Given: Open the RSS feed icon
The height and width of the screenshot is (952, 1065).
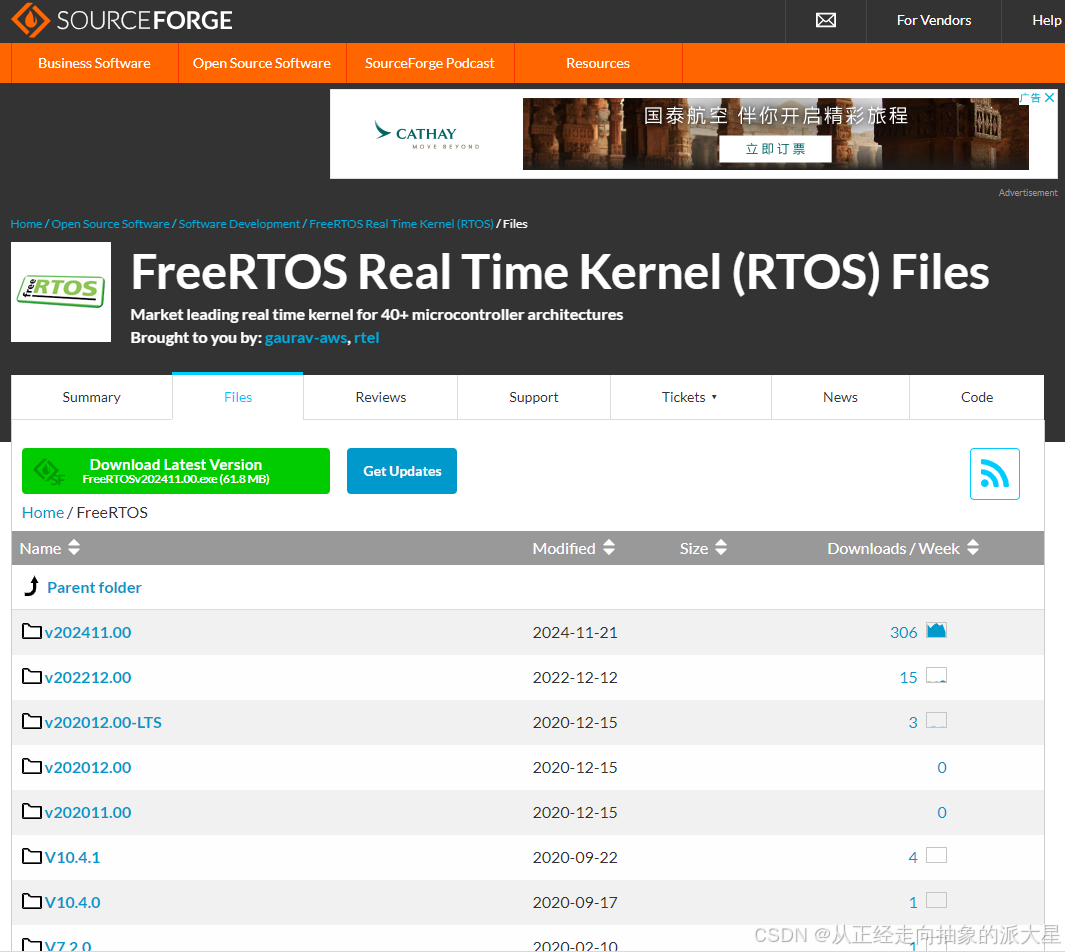Looking at the screenshot, I should [x=994, y=474].
